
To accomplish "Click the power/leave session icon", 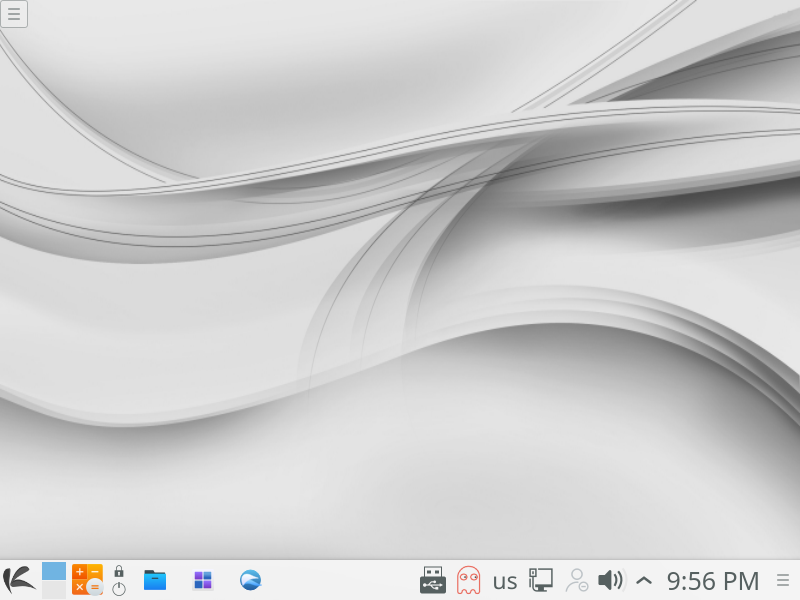I will point(119,589).
